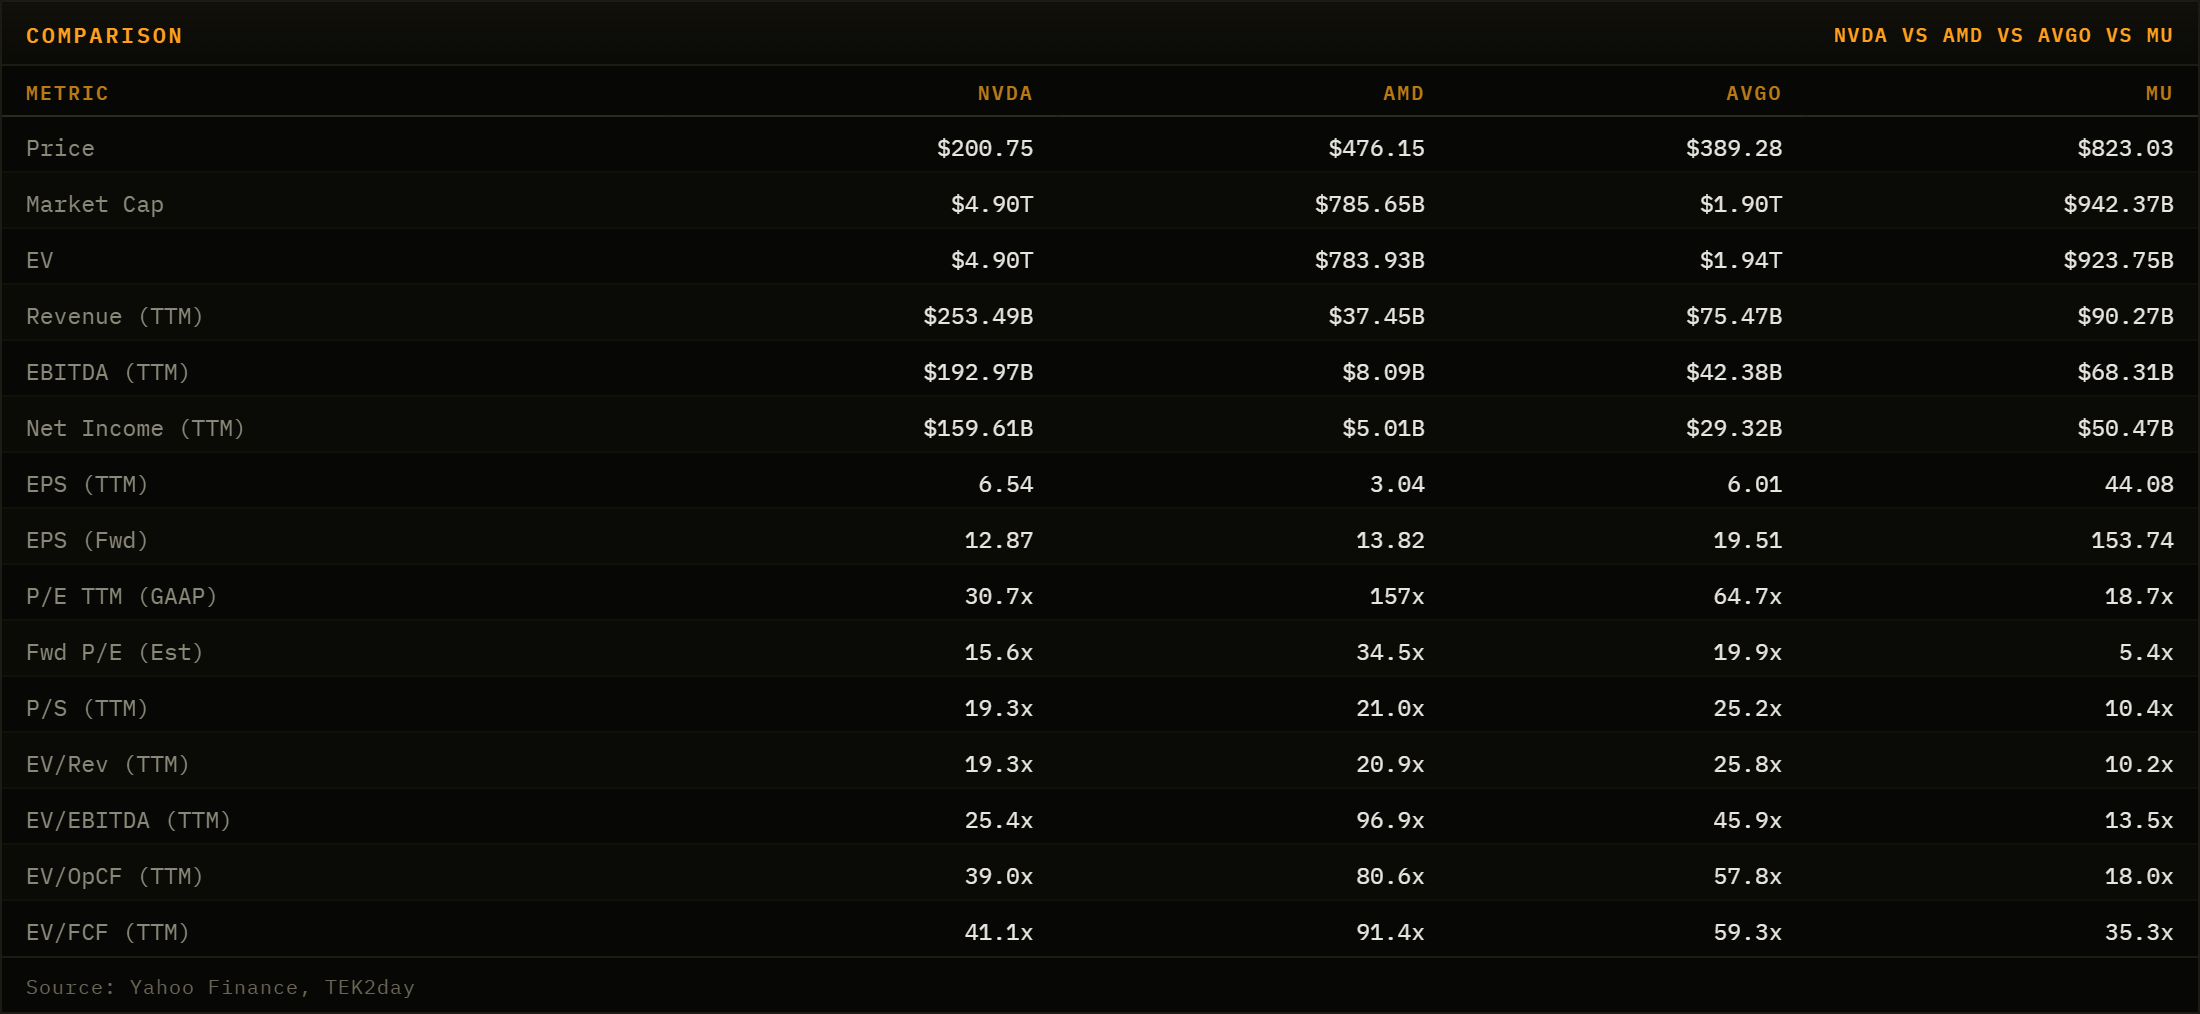Select the Fwd P/E (Est) row label

115,652
